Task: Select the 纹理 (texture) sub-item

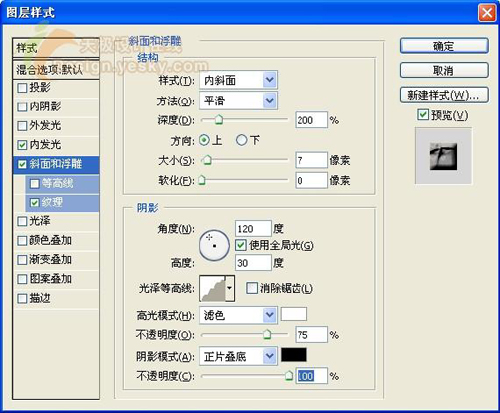Action: [62, 203]
